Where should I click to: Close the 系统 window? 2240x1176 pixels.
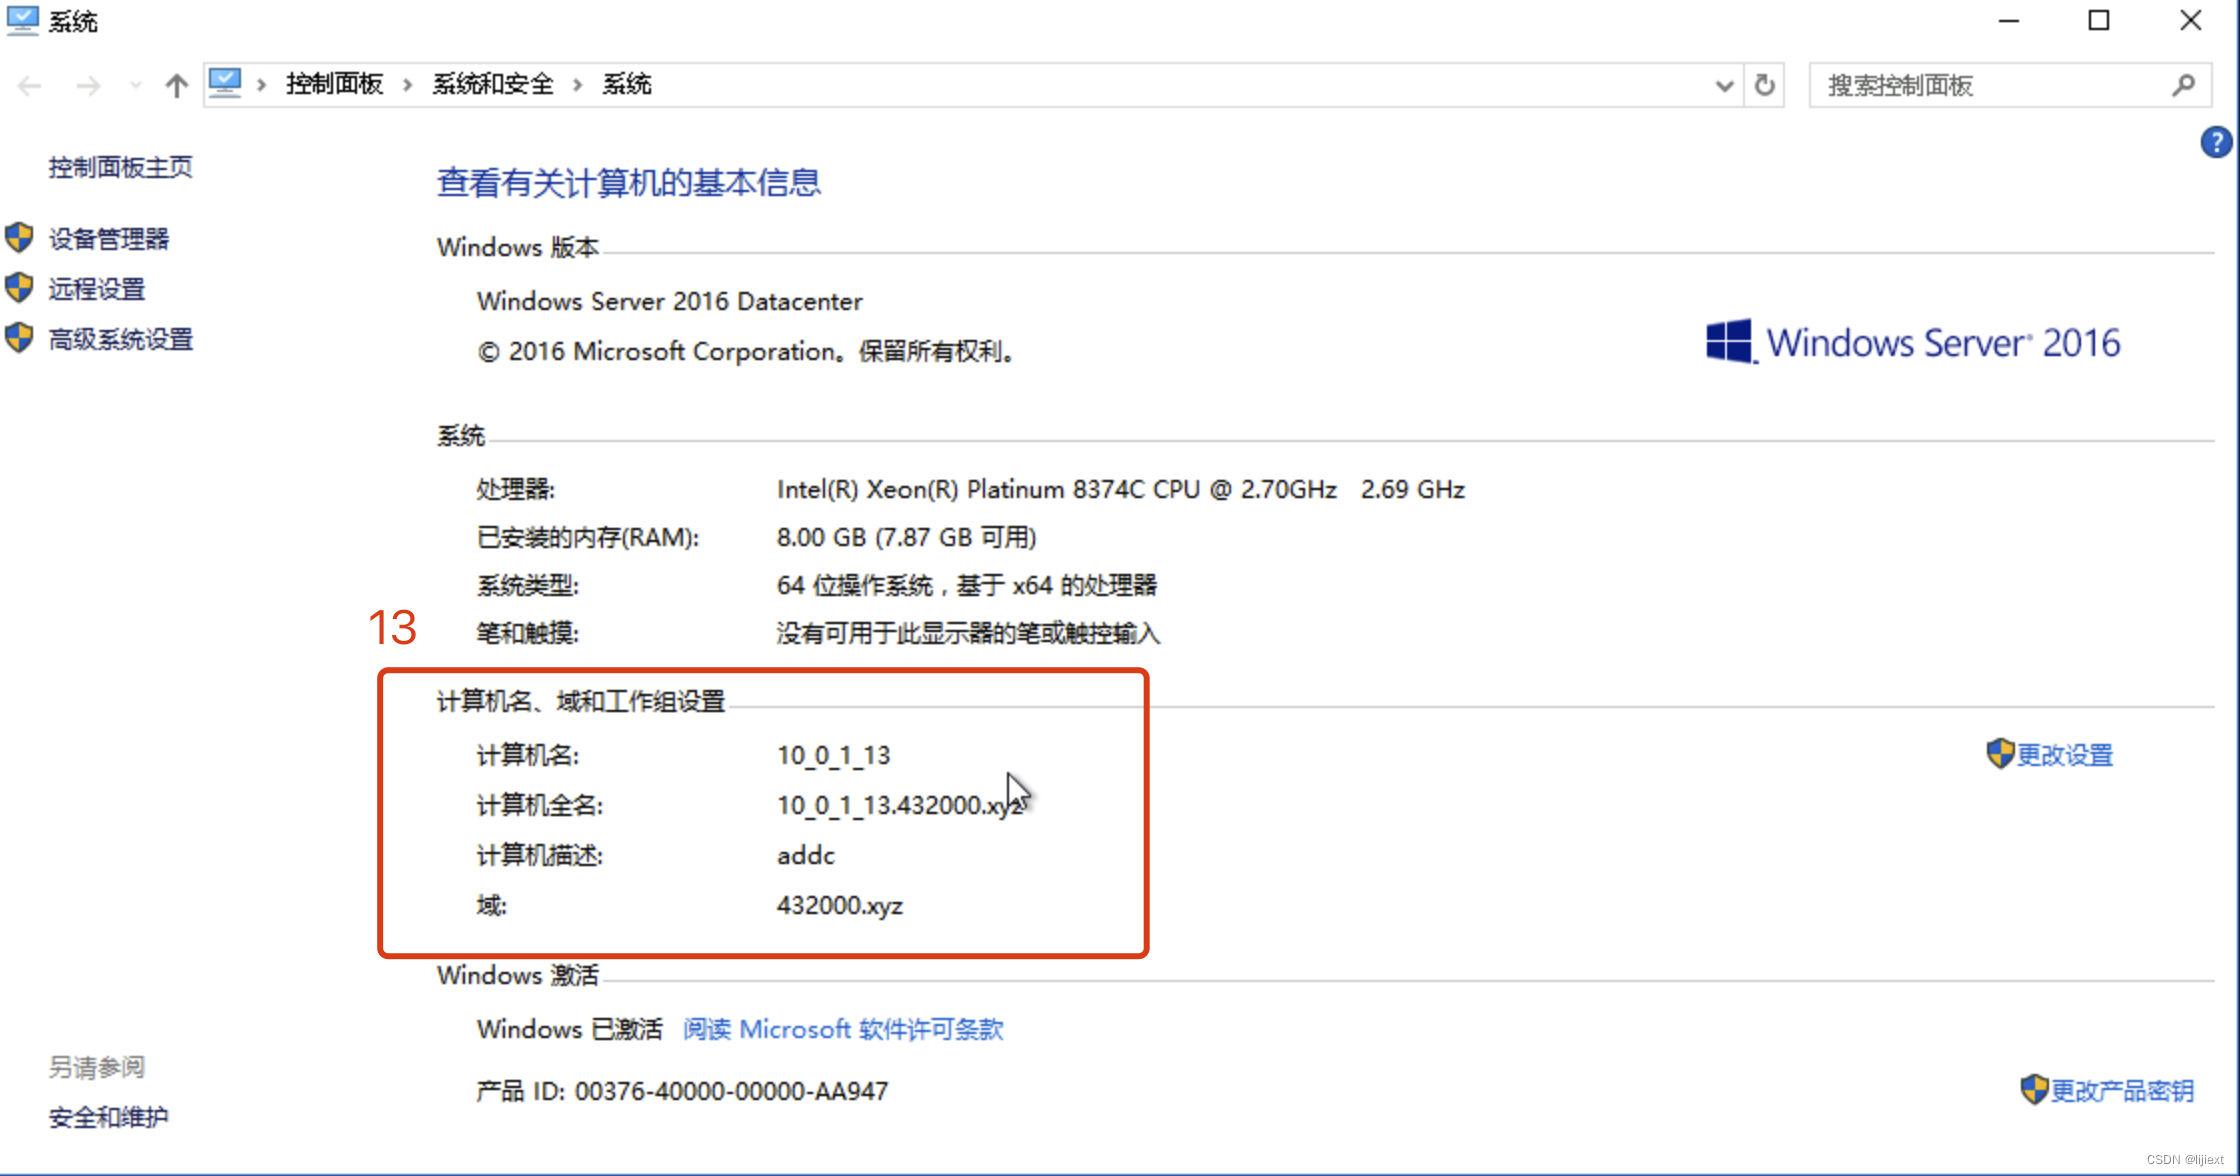point(2190,21)
